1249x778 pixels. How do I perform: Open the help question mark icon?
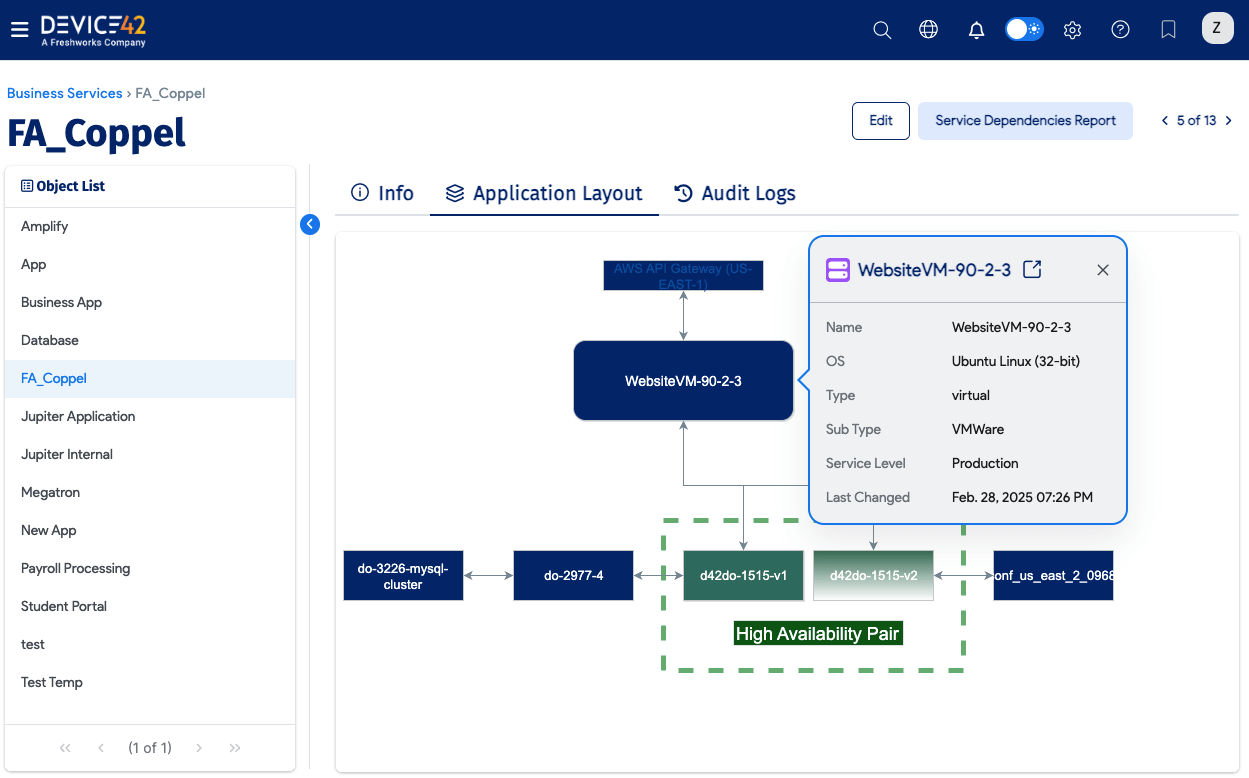click(1120, 30)
